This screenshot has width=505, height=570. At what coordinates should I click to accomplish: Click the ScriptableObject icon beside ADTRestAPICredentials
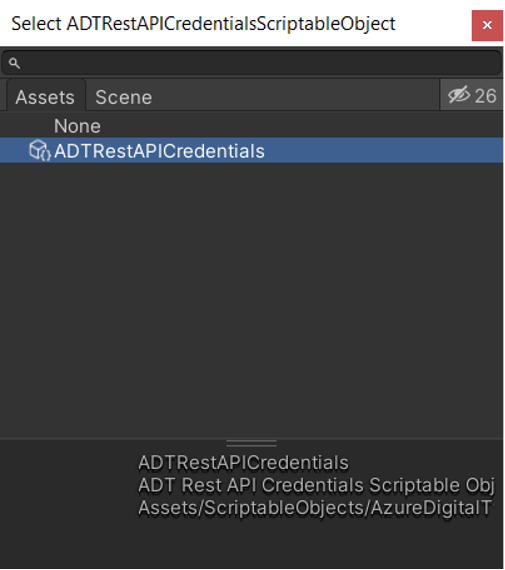coord(39,150)
